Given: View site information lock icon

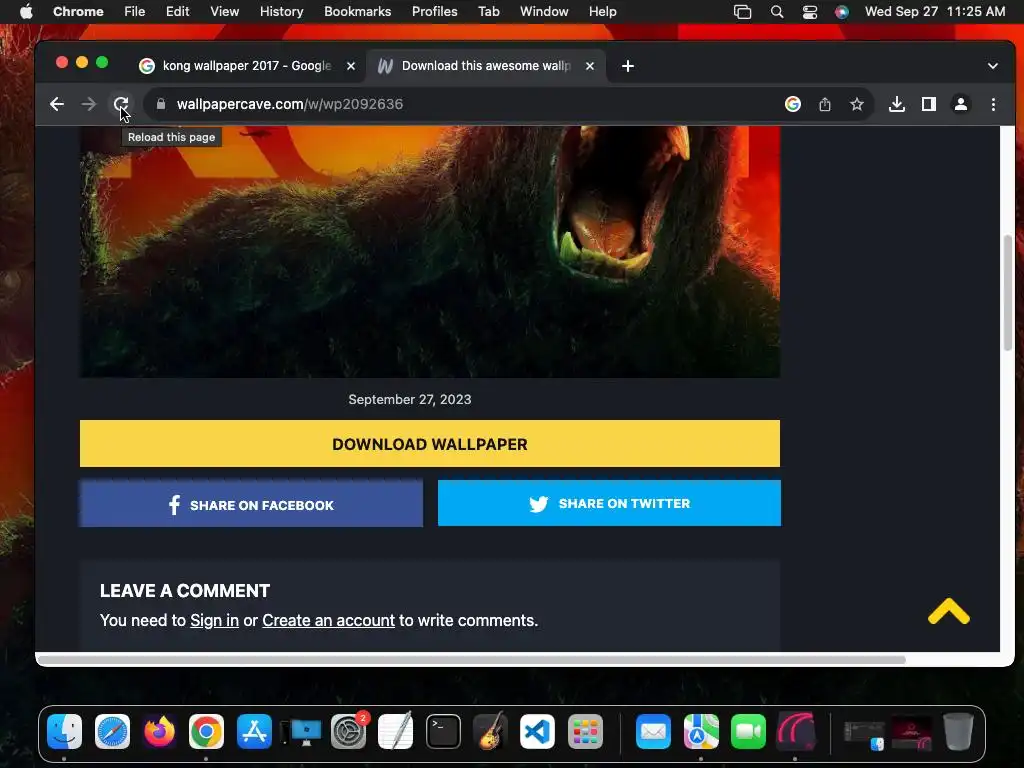Looking at the screenshot, I should pos(161,104).
